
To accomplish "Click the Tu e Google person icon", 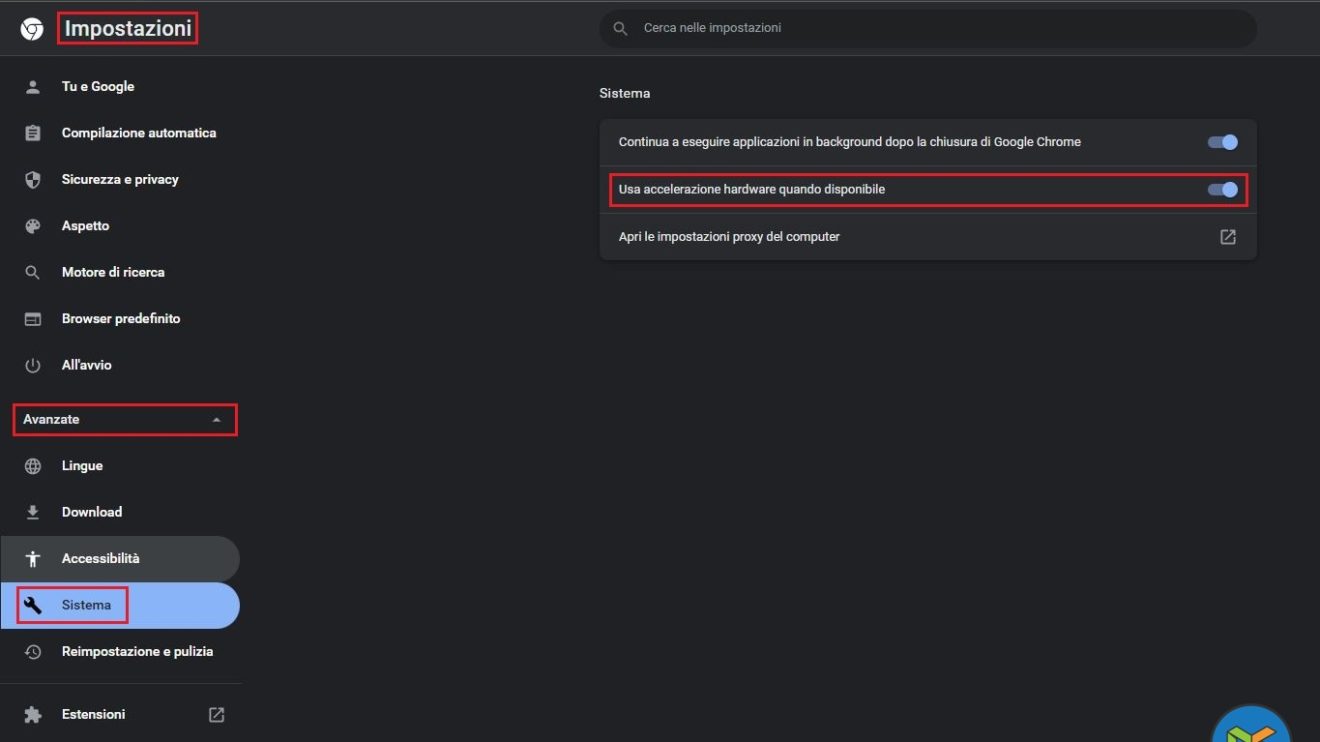I will pos(33,87).
